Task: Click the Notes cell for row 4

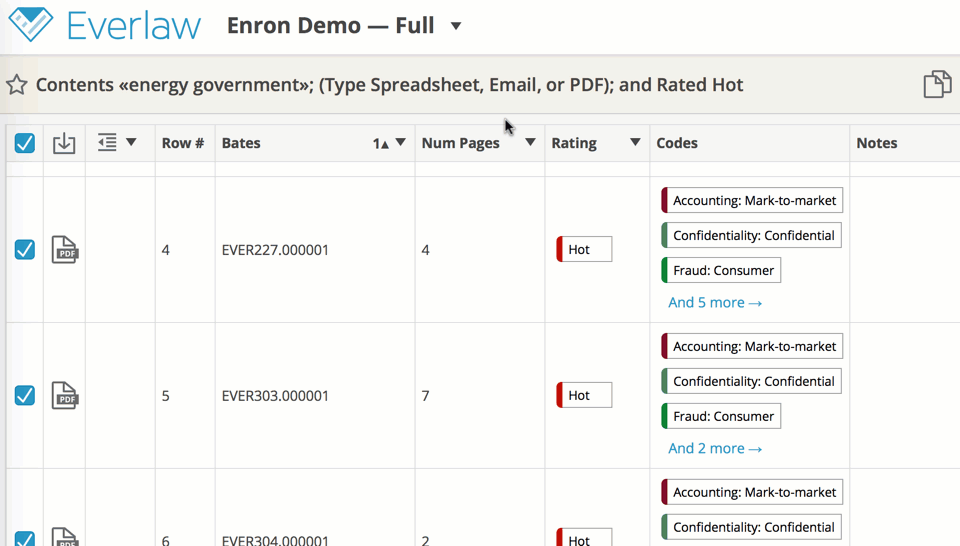Action: coord(904,250)
